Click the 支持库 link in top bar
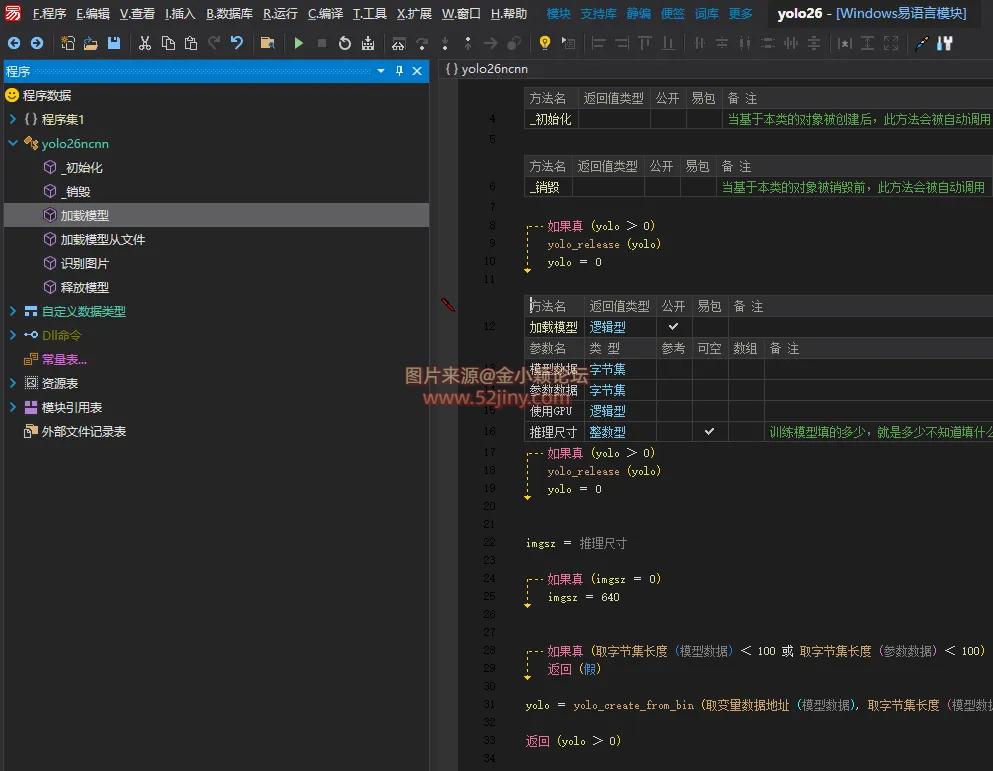Viewport: 993px width, 771px height. [598, 14]
